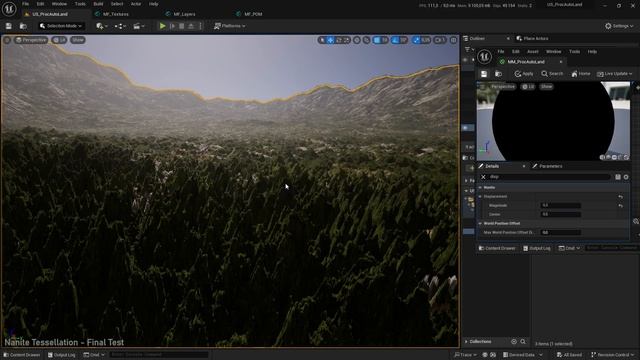Click the add content icon next to Selection Mode

101,26
